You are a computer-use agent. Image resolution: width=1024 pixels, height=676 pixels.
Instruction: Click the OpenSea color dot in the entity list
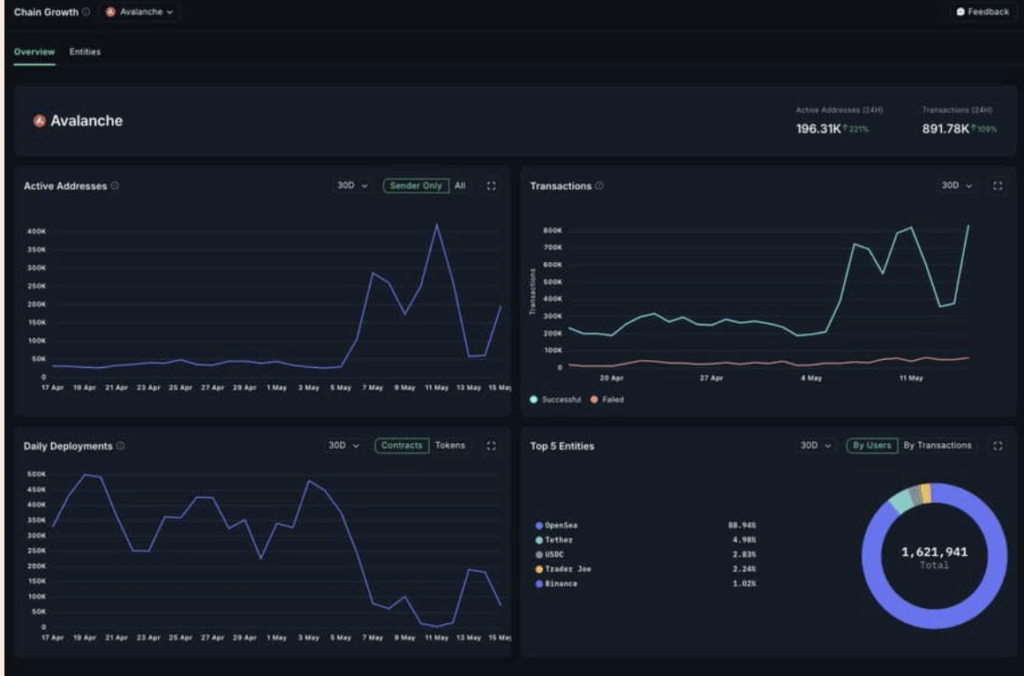[x=539, y=525]
